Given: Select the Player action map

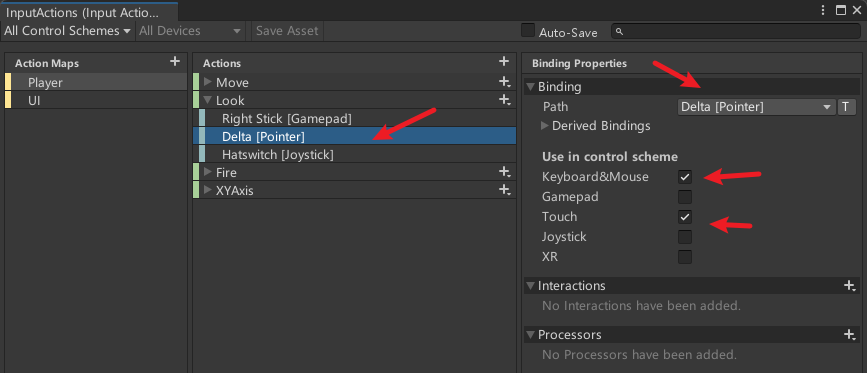Looking at the screenshot, I should click(96, 82).
